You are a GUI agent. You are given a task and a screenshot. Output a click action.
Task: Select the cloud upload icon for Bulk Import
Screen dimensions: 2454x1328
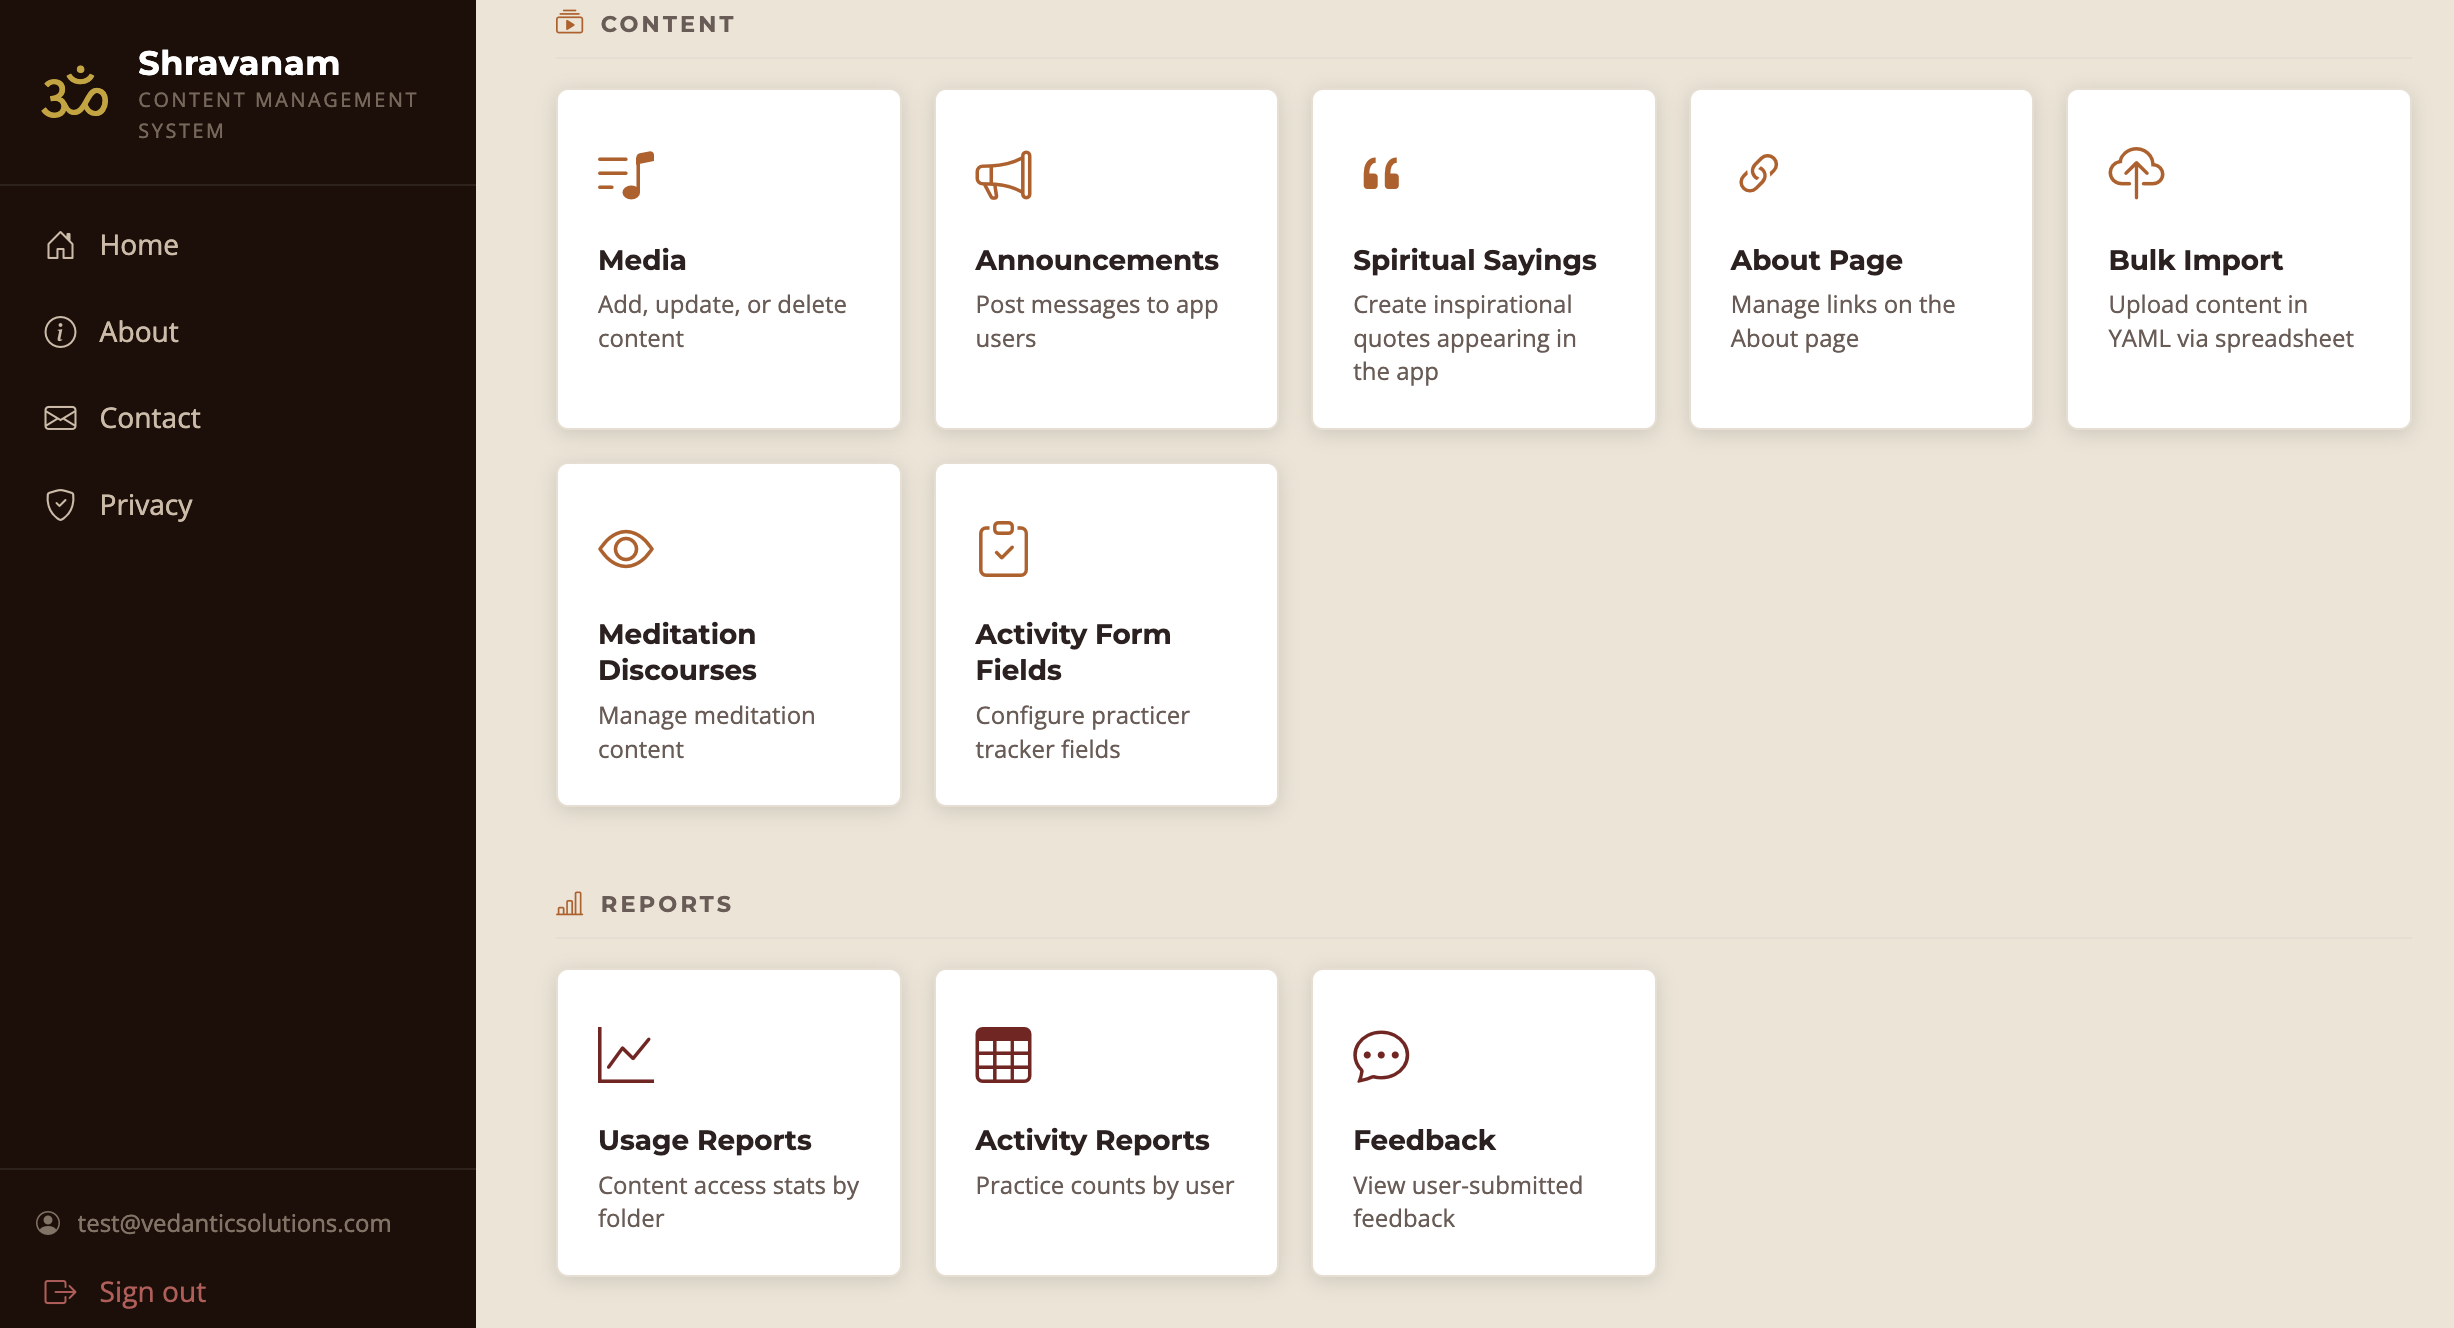tap(2135, 173)
